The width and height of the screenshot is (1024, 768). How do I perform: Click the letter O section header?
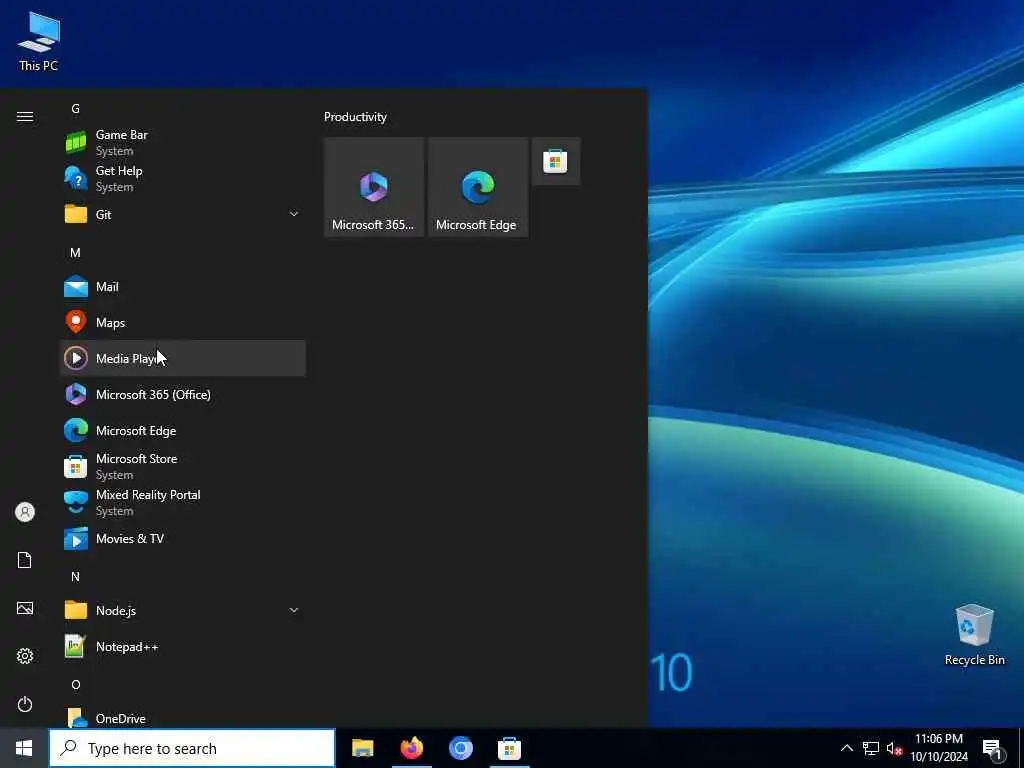coord(76,684)
